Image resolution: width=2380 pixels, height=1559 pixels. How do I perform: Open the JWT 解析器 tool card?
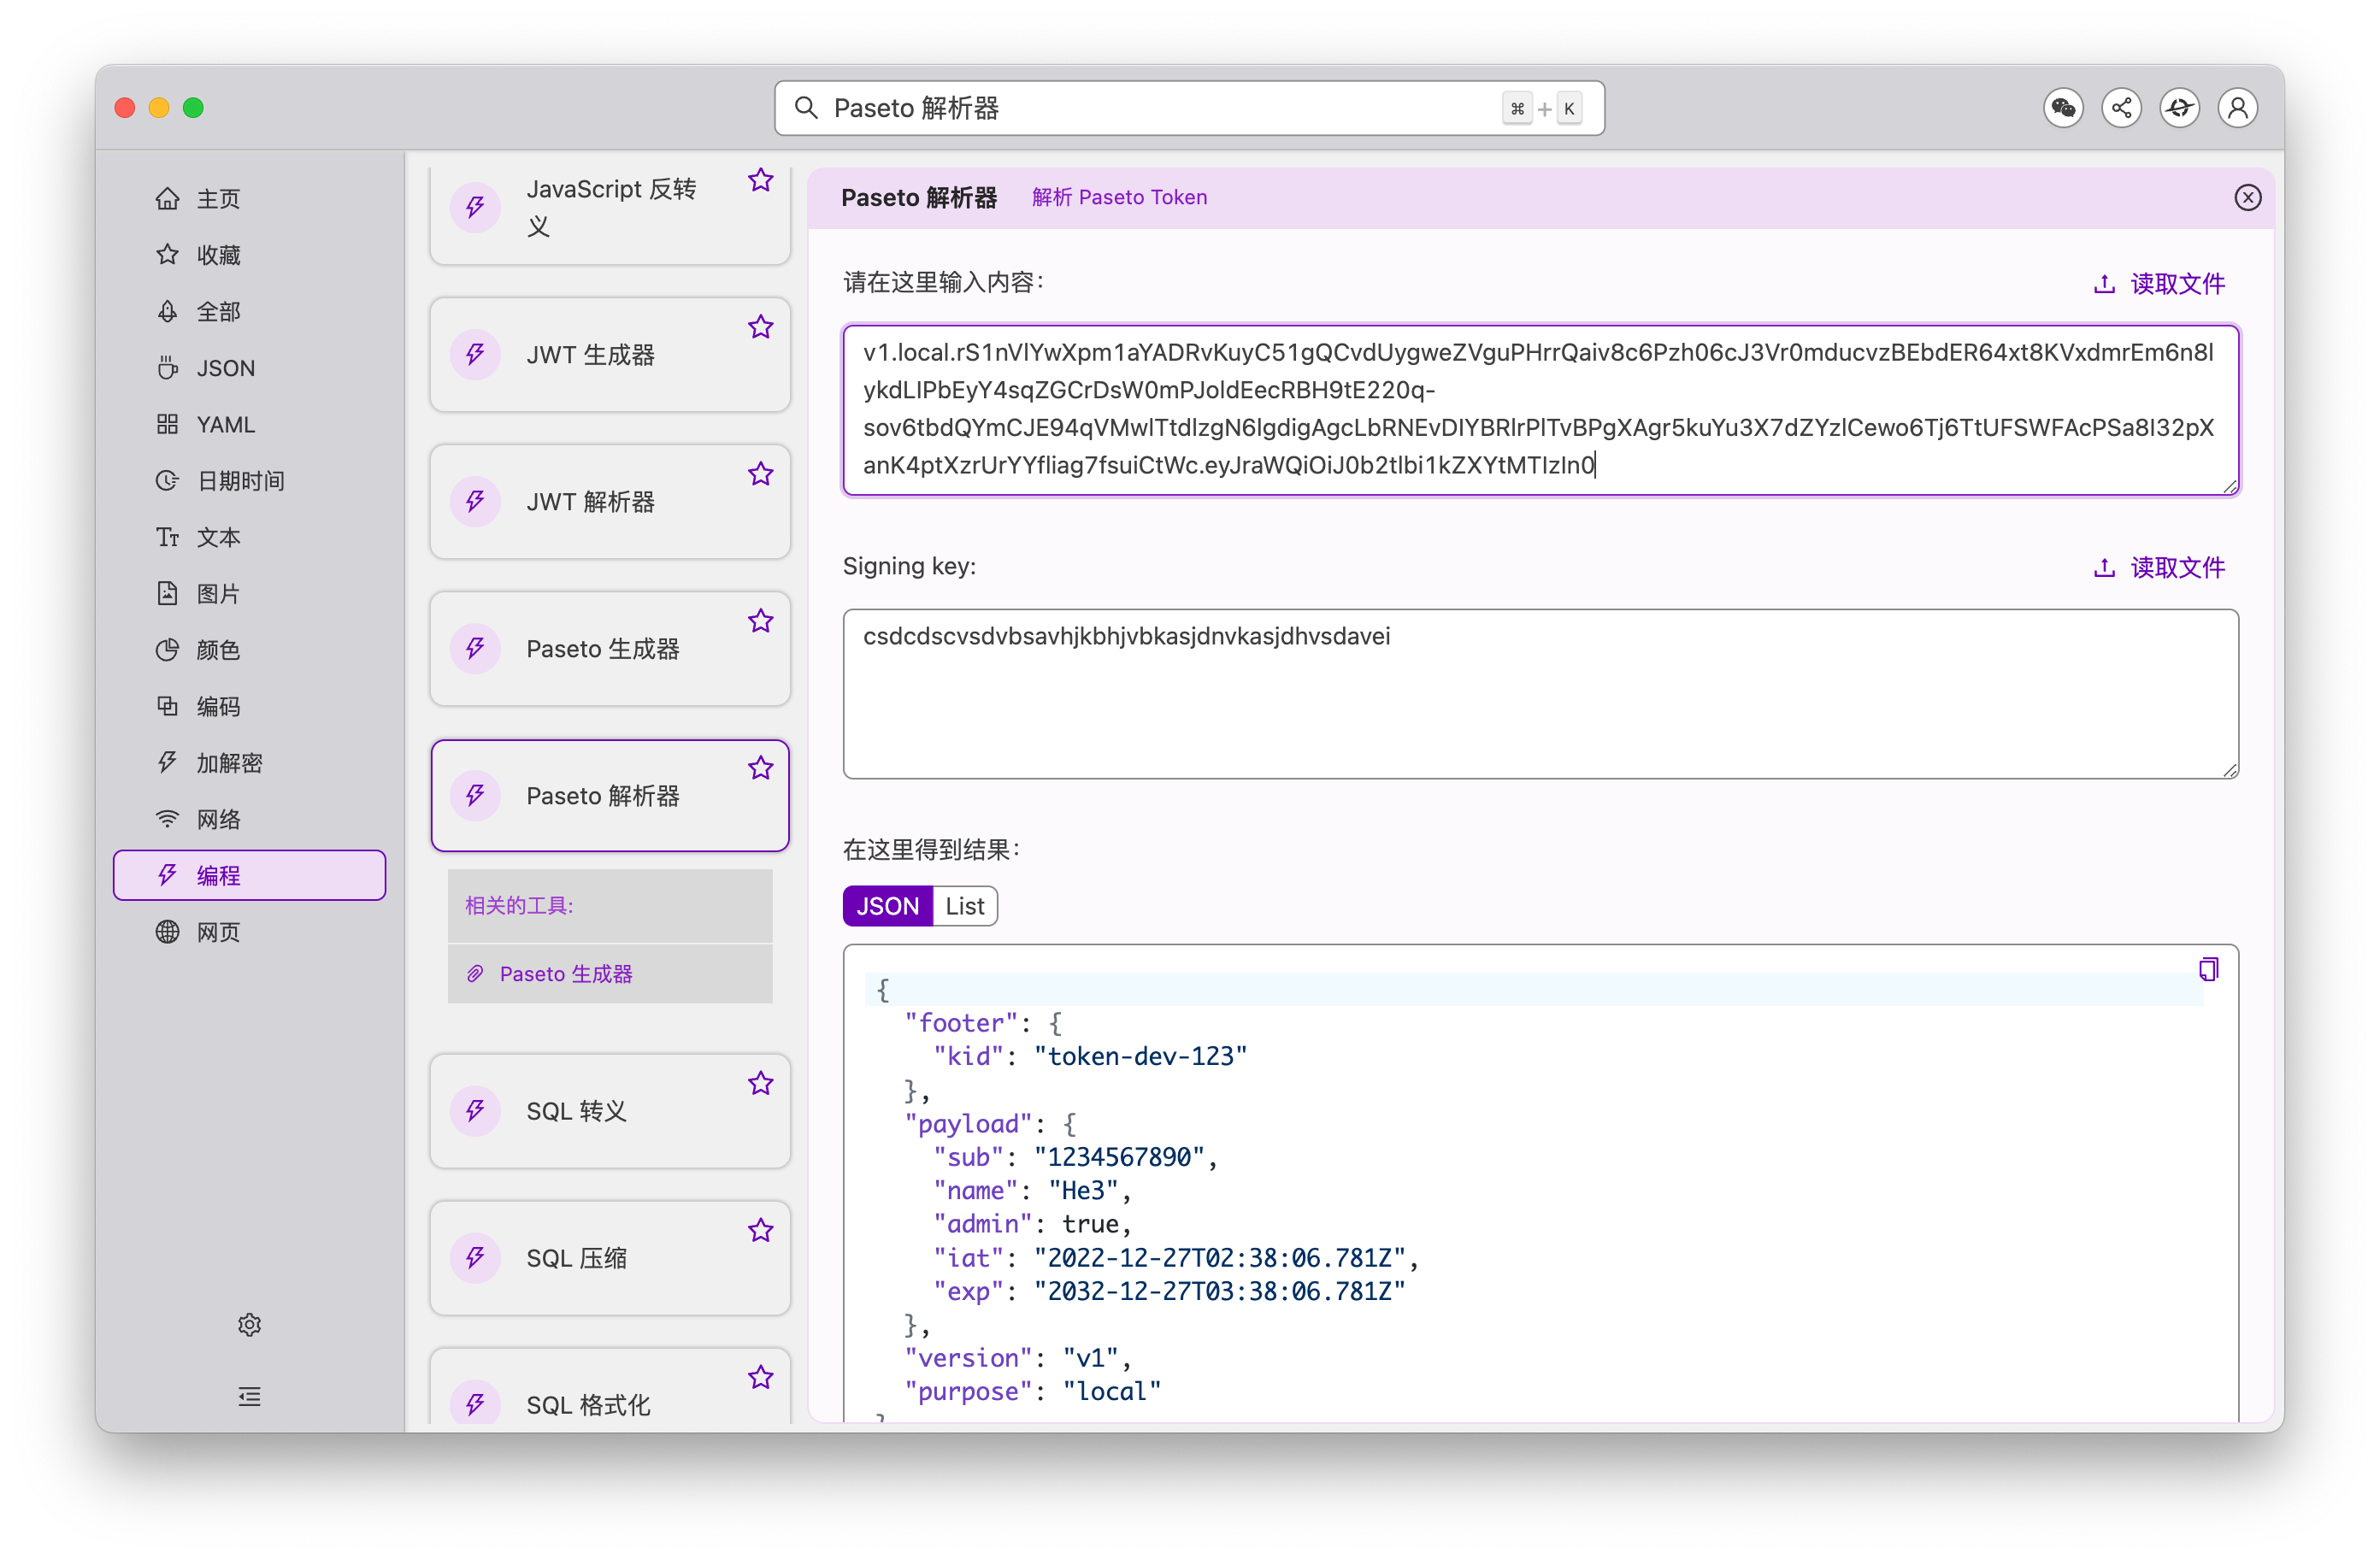click(610, 502)
